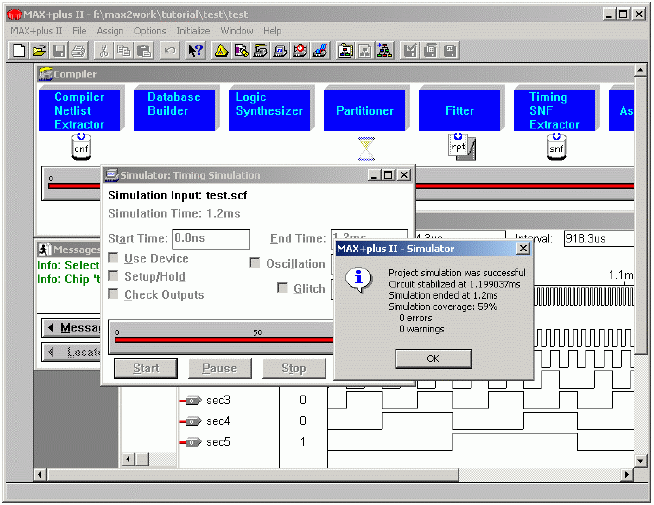Open the Floorplan Editor toolbar icon
Screen dimensions: 654x505
coord(241,51)
